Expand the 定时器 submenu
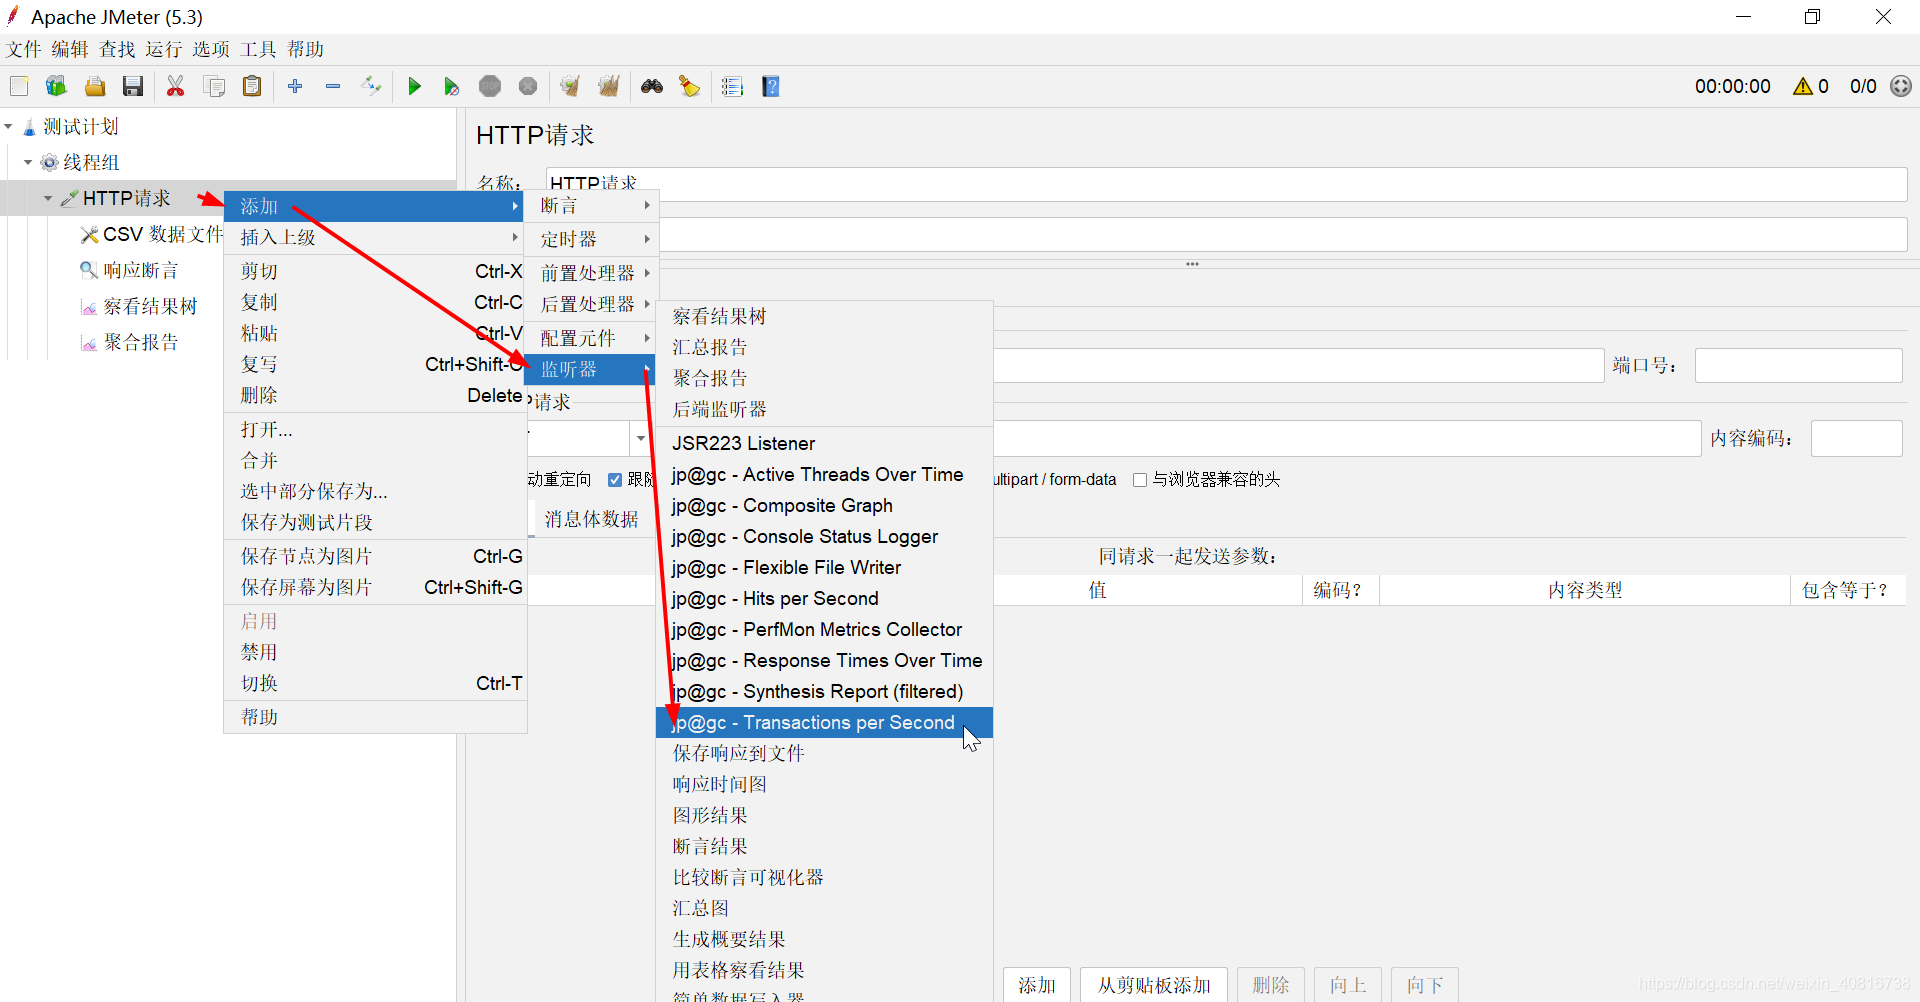The image size is (1920, 1002). [591, 239]
